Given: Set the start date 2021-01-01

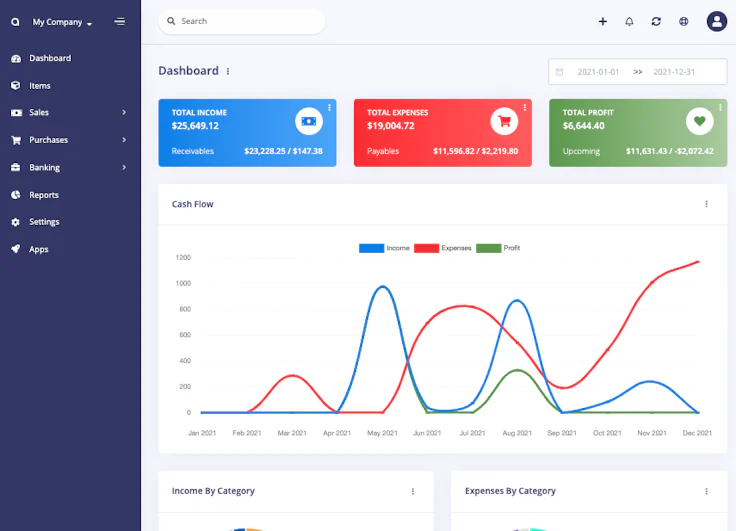Looking at the screenshot, I should coord(598,72).
